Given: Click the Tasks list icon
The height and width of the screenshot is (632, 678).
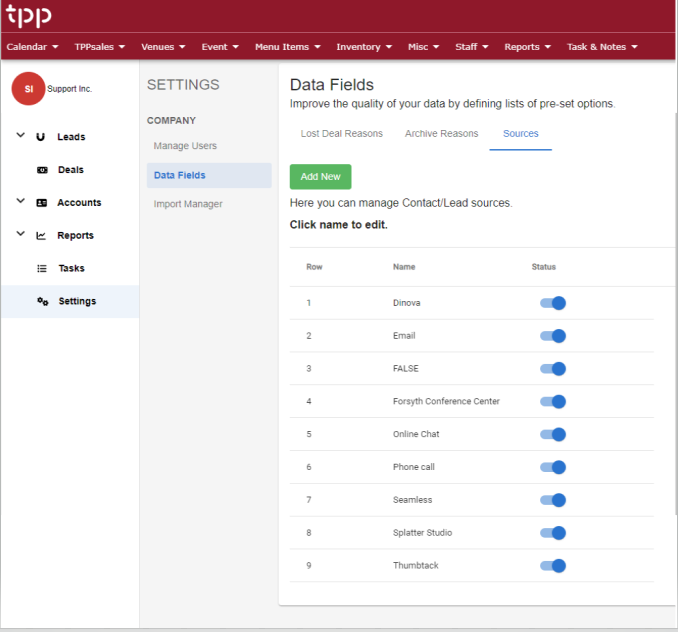Looking at the screenshot, I should (x=42, y=268).
